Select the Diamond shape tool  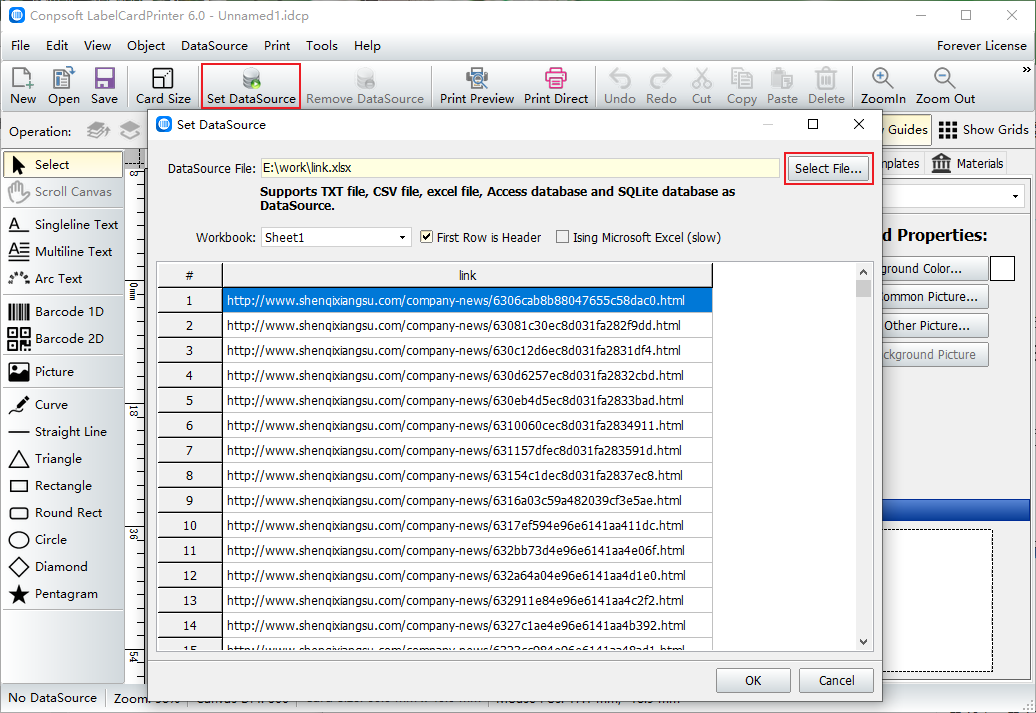tap(63, 567)
